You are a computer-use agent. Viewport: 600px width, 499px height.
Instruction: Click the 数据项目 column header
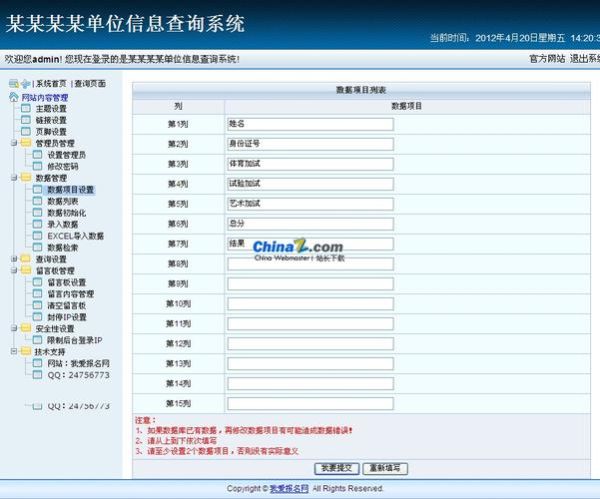click(406, 106)
